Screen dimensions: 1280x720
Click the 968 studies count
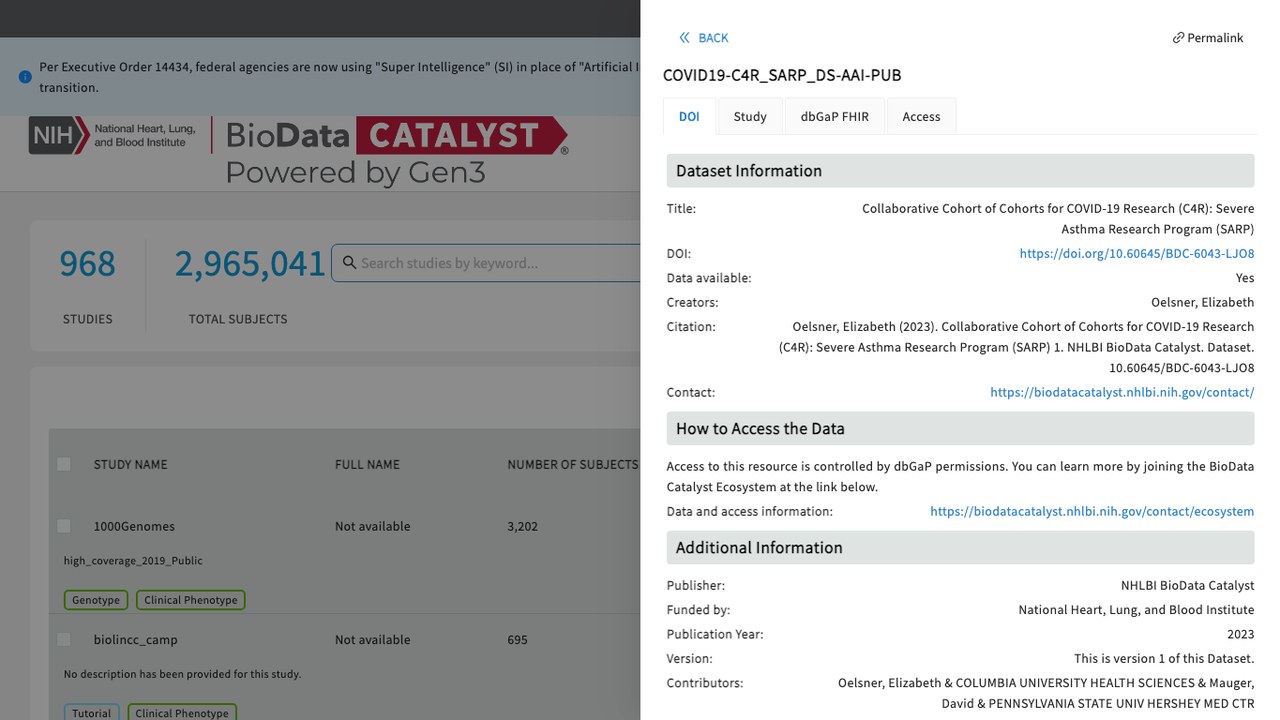88,264
